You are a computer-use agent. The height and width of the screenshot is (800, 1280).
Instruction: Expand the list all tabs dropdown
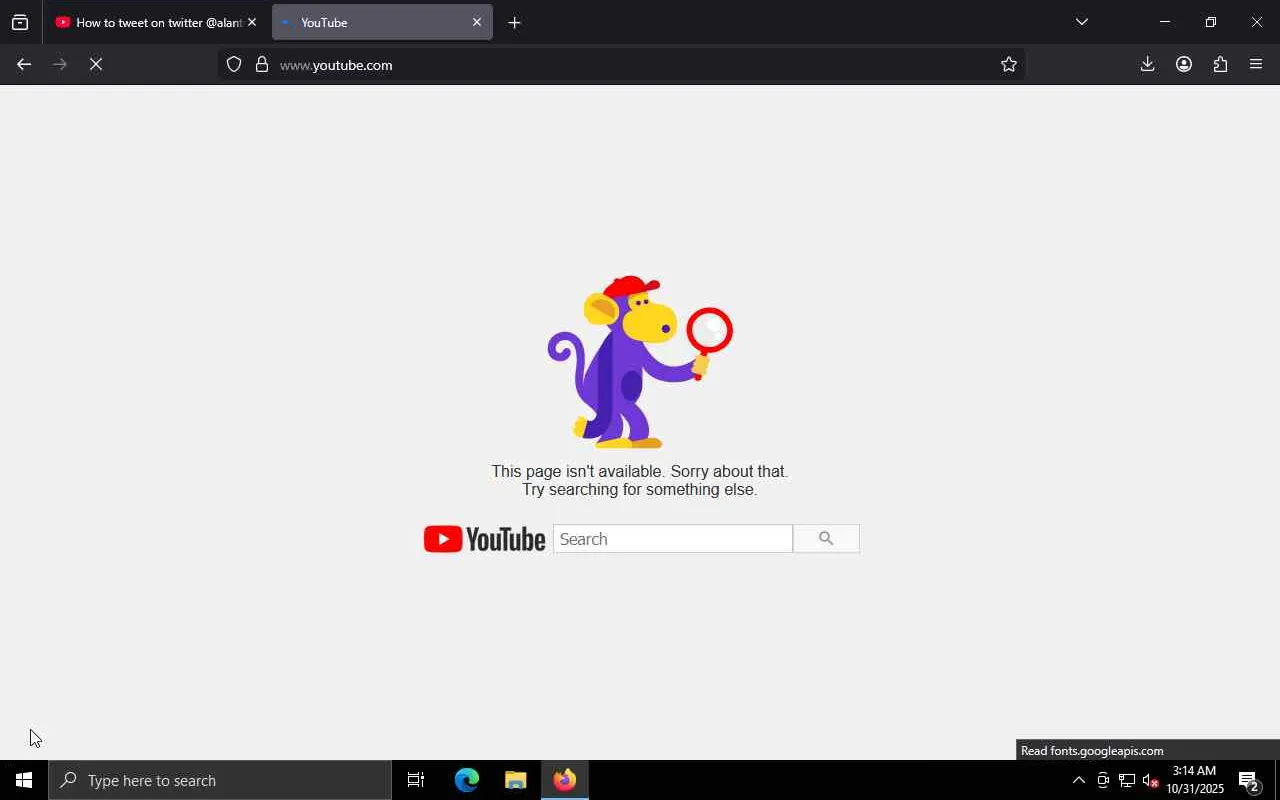pos(1082,22)
